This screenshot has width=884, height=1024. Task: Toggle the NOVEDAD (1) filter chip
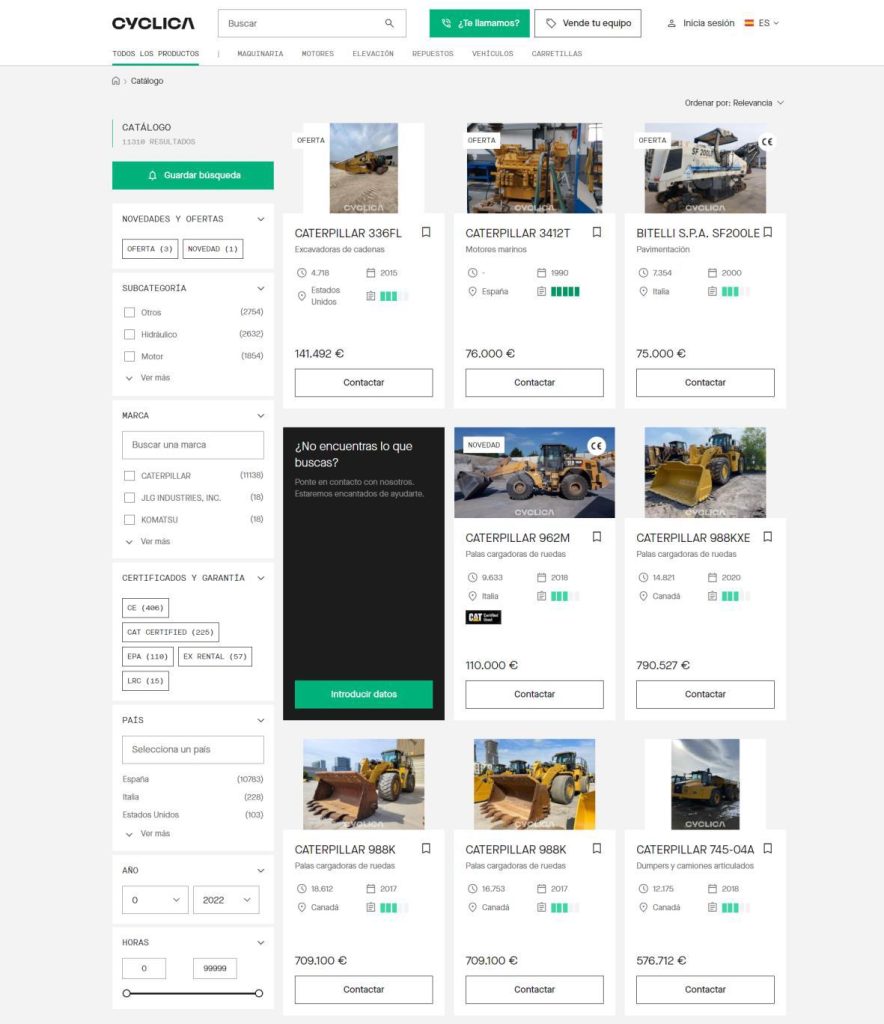[x=213, y=249]
